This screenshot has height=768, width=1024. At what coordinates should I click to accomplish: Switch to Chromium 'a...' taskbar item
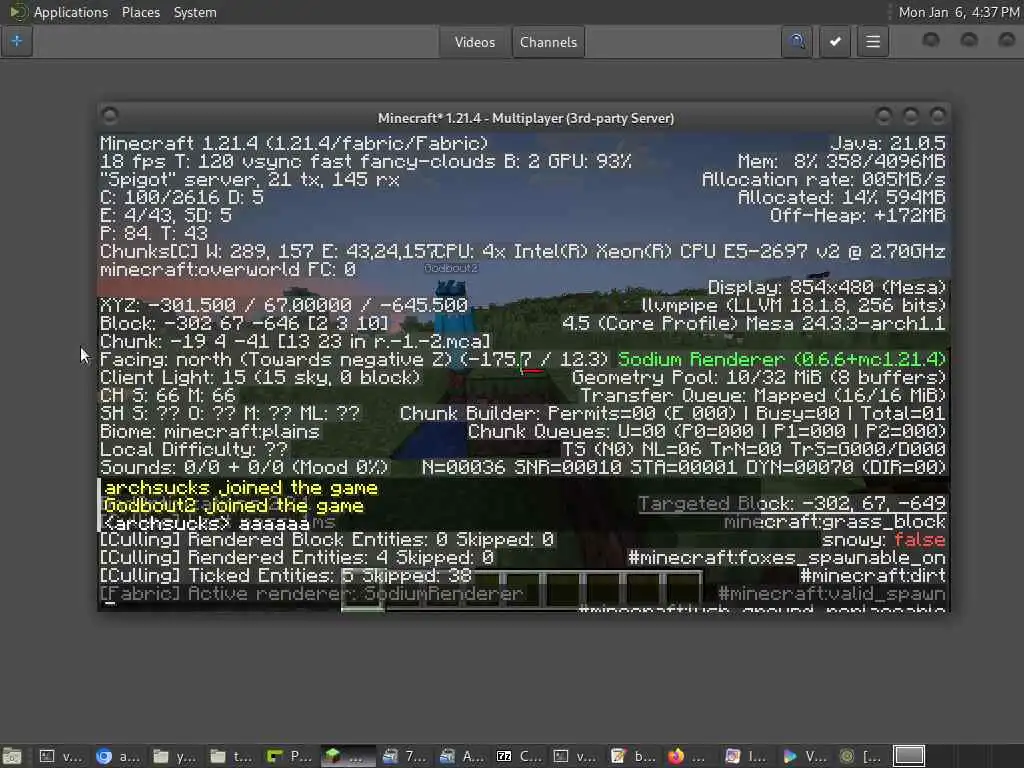pyautogui.click(x=119, y=756)
